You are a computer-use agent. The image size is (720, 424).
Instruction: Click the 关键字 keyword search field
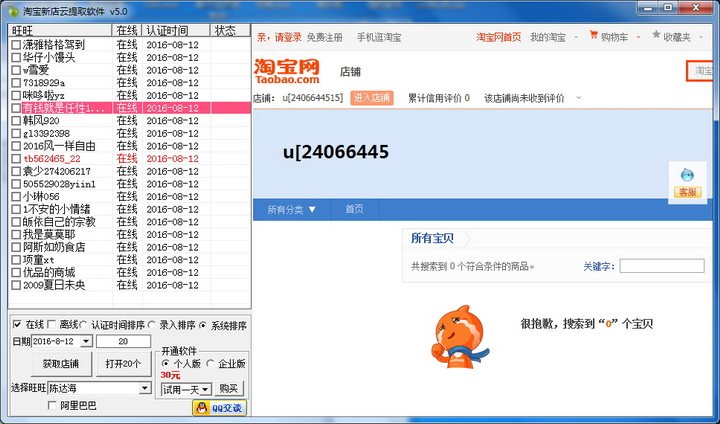click(x=660, y=266)
